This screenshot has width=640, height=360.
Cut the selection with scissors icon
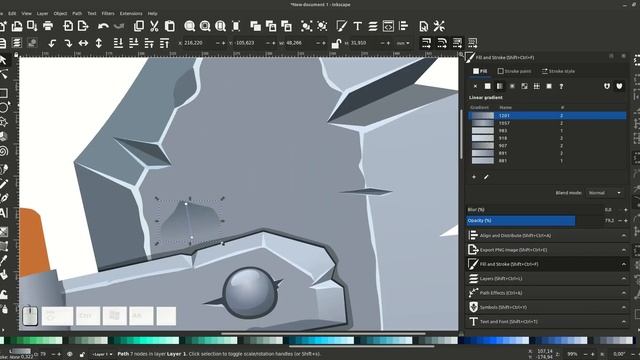pyautogui.click(x=154, y=26)
